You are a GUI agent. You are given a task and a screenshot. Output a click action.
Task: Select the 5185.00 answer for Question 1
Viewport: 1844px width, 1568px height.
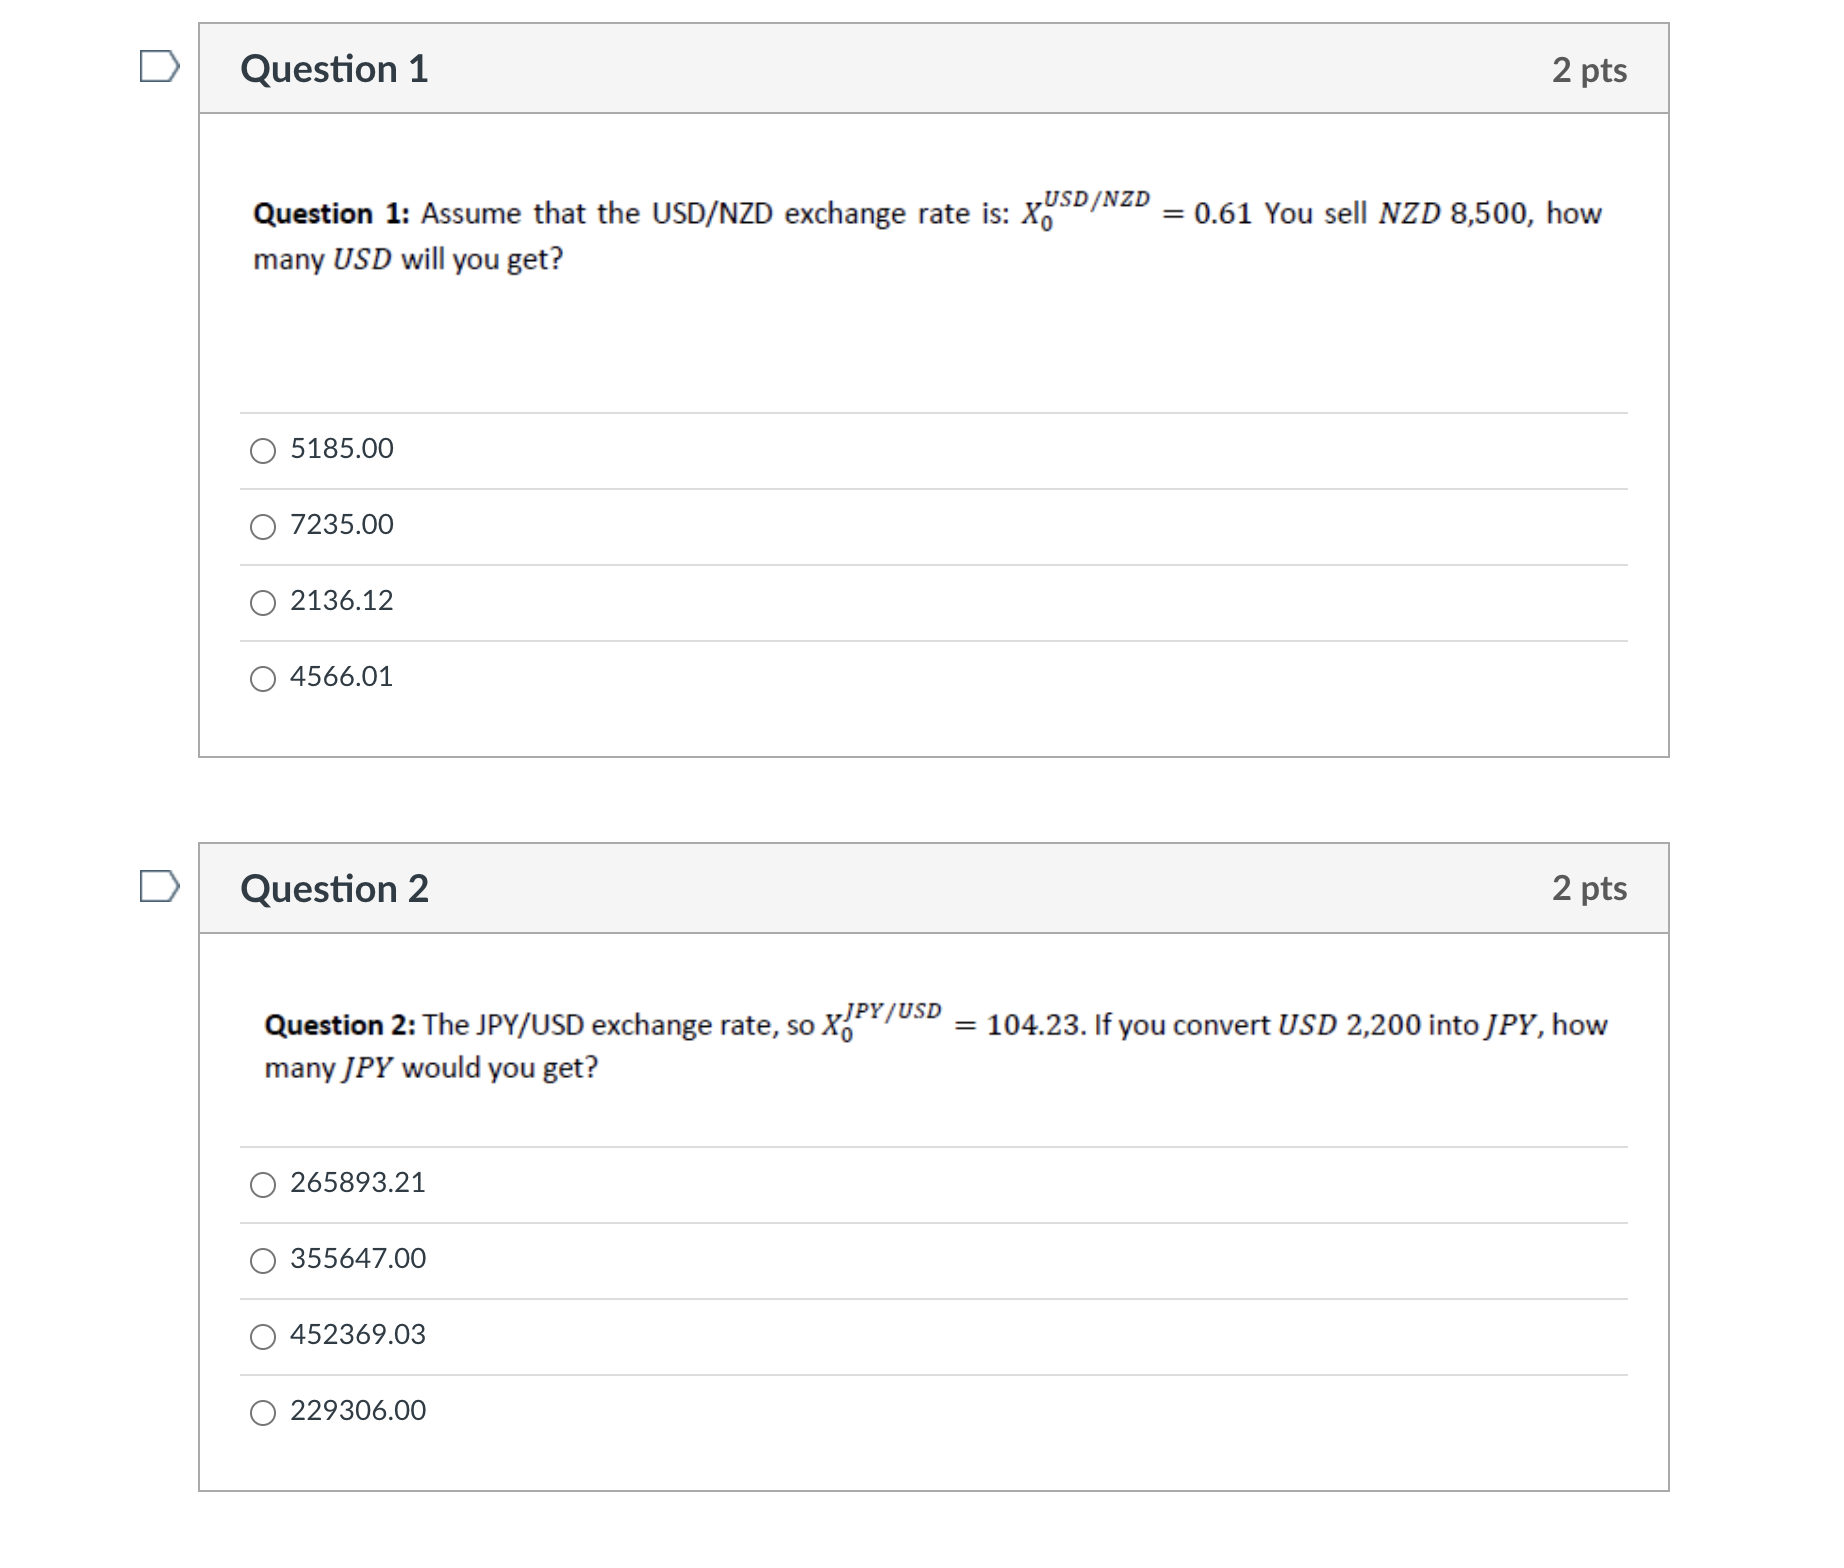pyautogui.click(x=262, y=451)
